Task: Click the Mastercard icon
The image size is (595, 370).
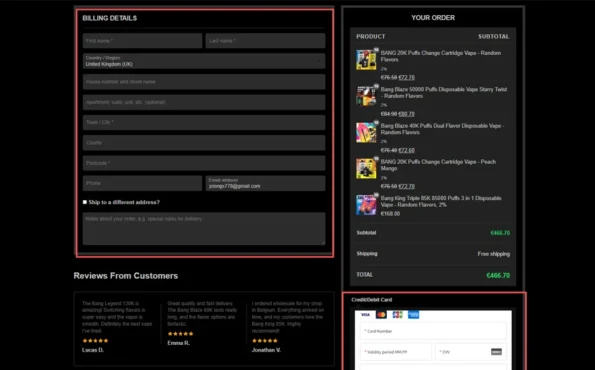Action: pos(381,315)
